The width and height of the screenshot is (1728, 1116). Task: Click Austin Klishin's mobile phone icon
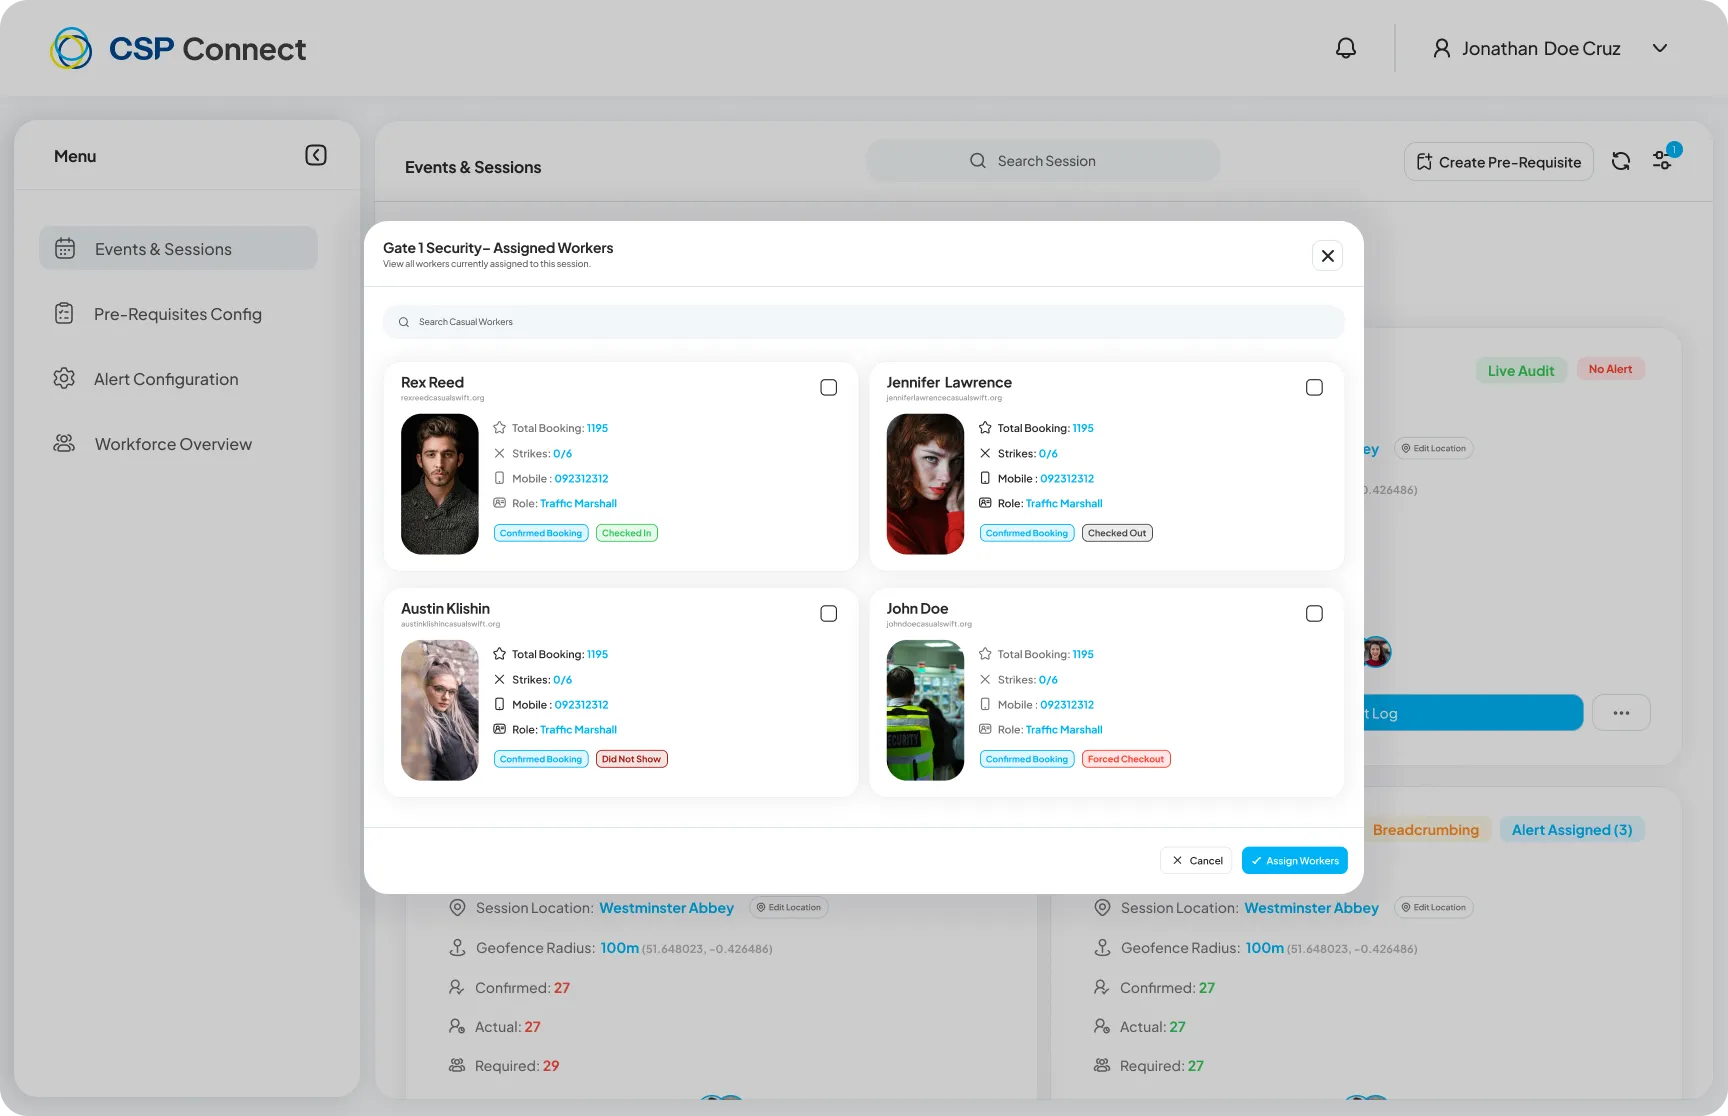499,704
